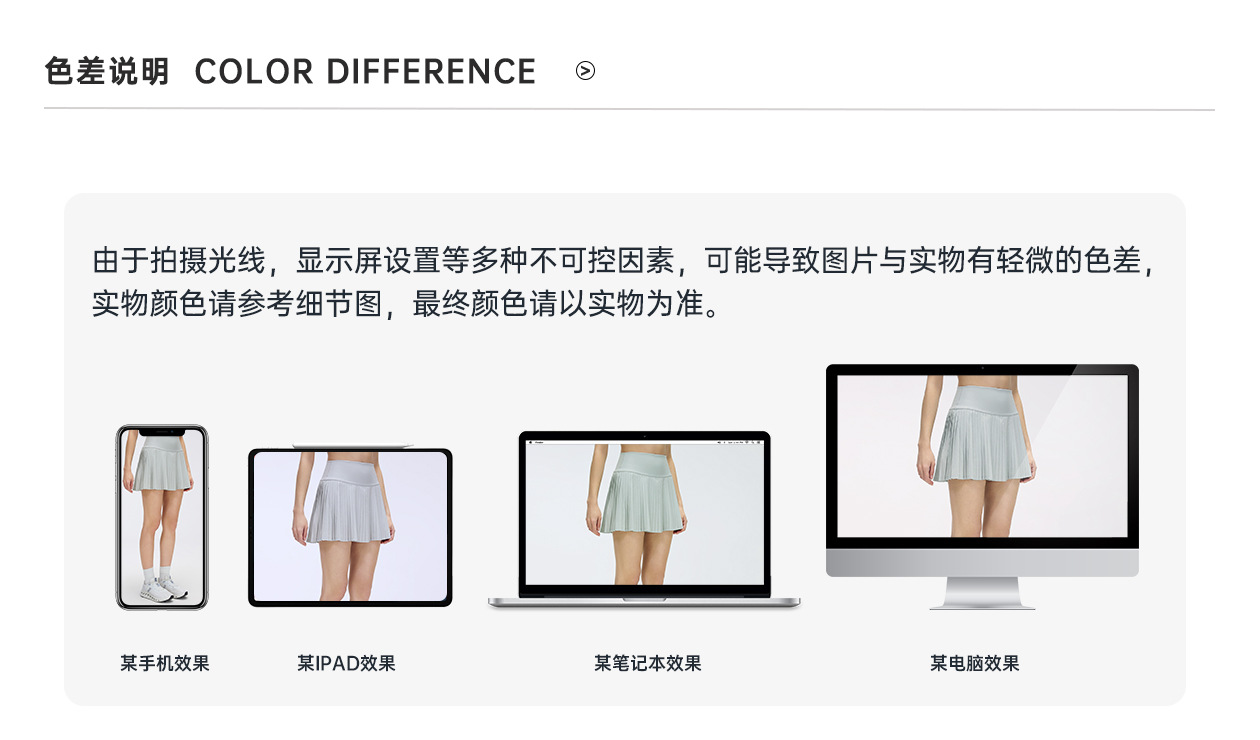The height and width of the screenshot is (740, 1260).
Task: Click the 某笔记本效果 caption
Action: coord(648,663)
